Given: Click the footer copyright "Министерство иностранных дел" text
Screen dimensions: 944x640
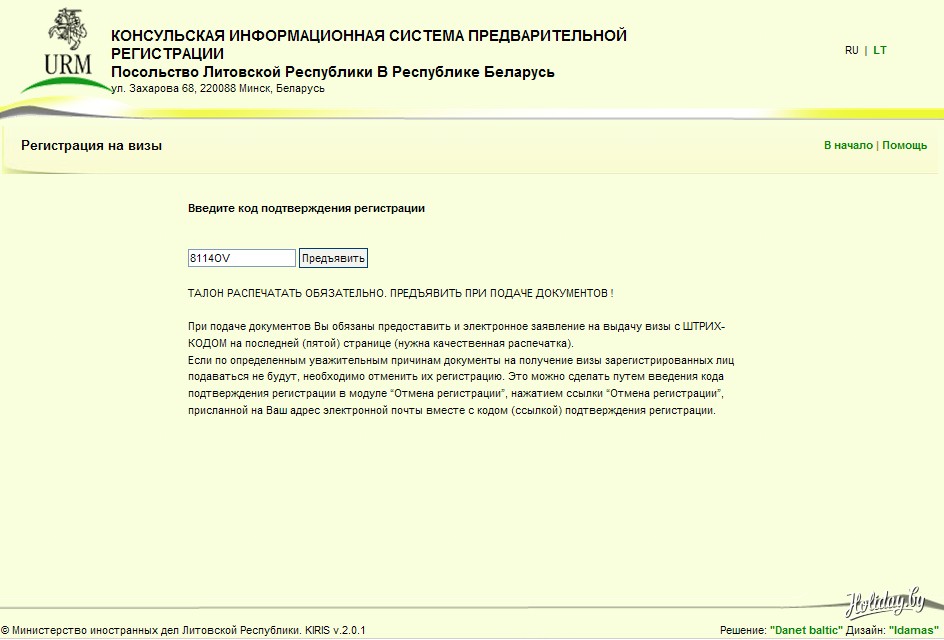Looking at the screenshot, I should pyautogui.click(x=183, y=630).
